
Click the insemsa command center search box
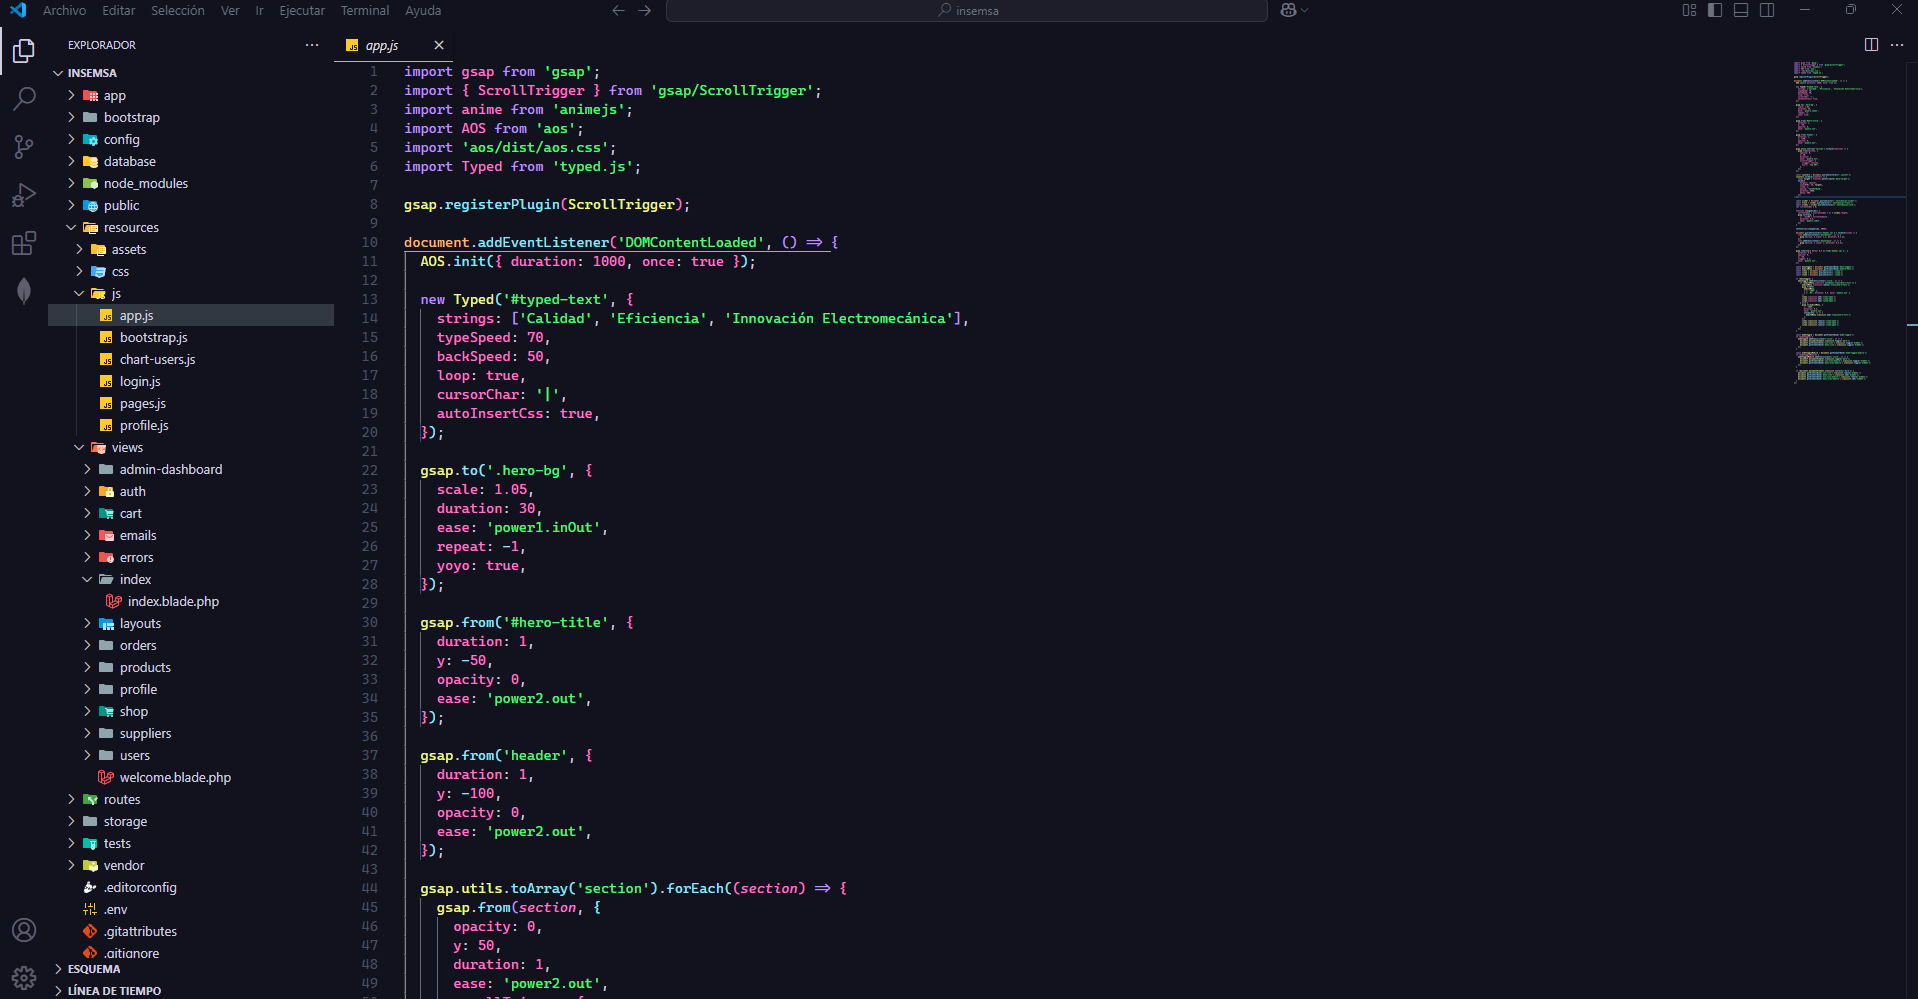[967, 10]
